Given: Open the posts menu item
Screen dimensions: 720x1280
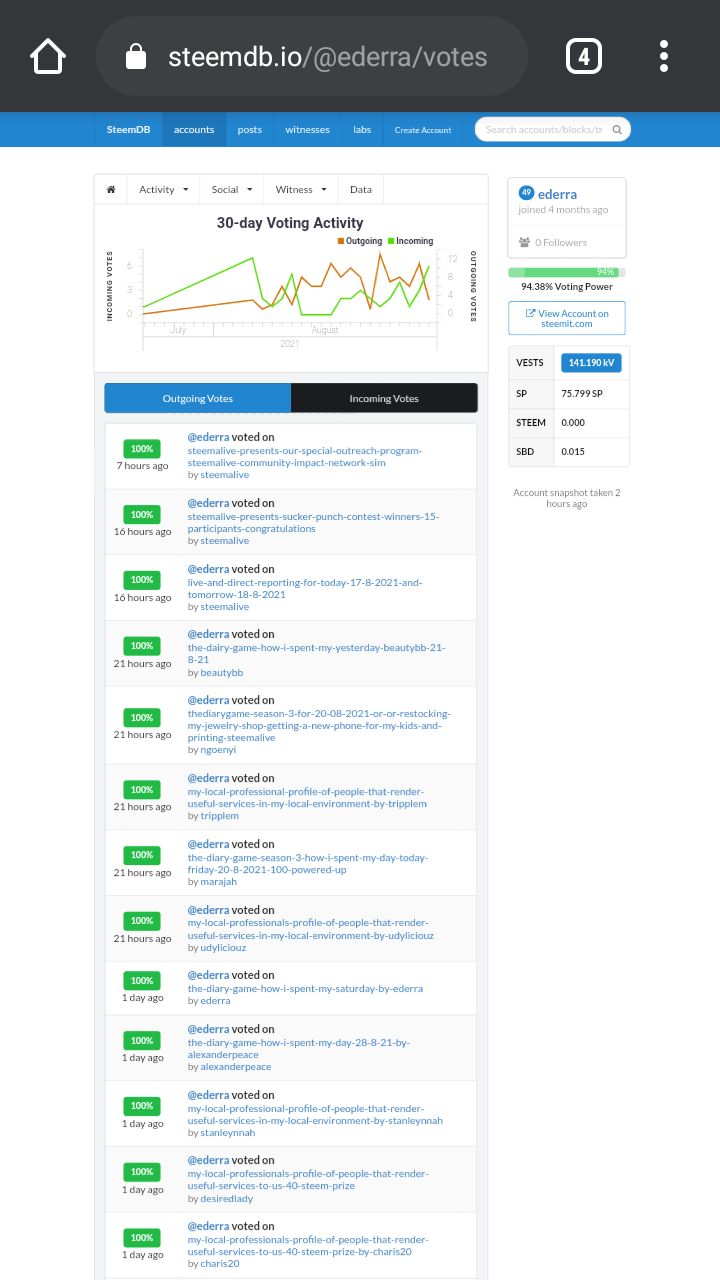Looking at the screenshot, I should pyautogui.click(x=250, y=129).
